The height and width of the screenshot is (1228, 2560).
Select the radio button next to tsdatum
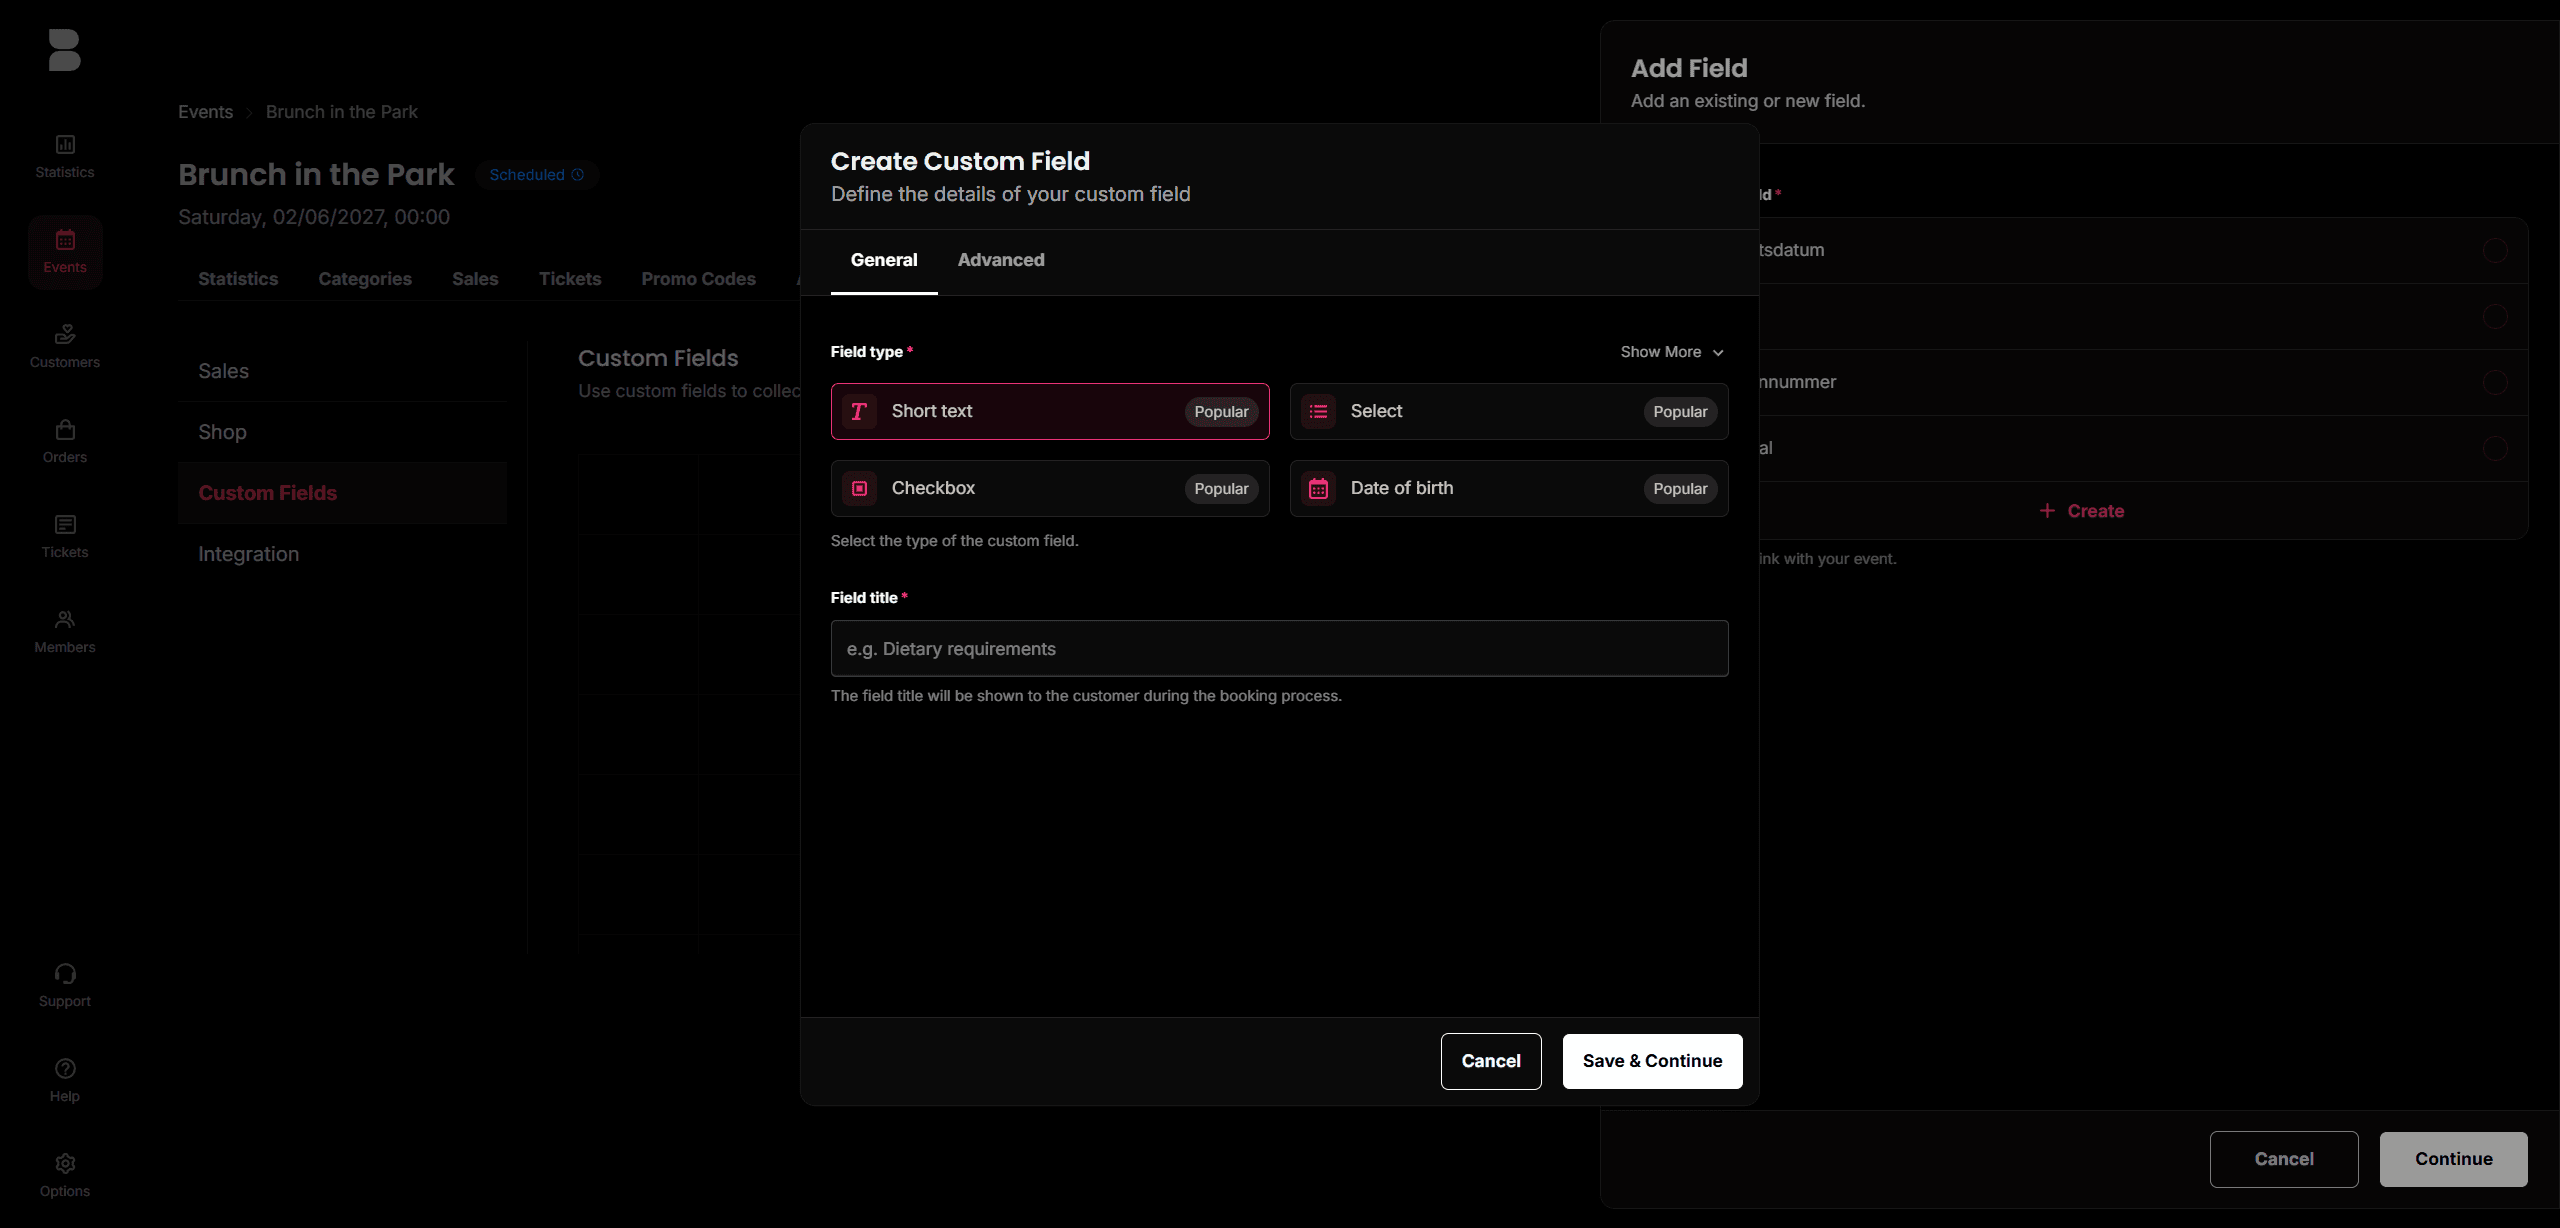pyautogui.click(x=2494, y=250)
